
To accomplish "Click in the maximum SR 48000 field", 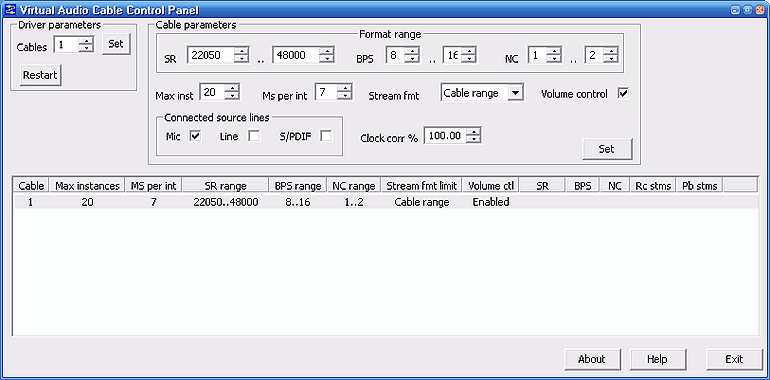I will [x=297, y=55].
